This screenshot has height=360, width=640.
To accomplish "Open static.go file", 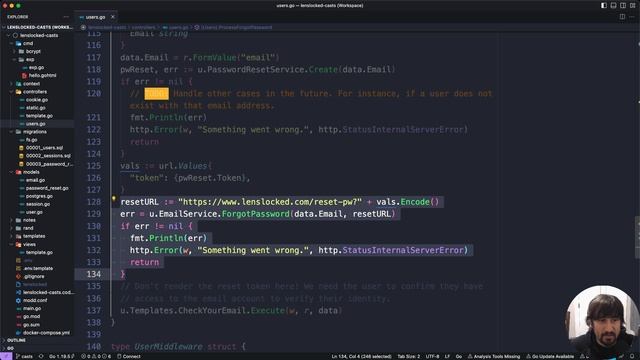I will (x=36, y=108).
